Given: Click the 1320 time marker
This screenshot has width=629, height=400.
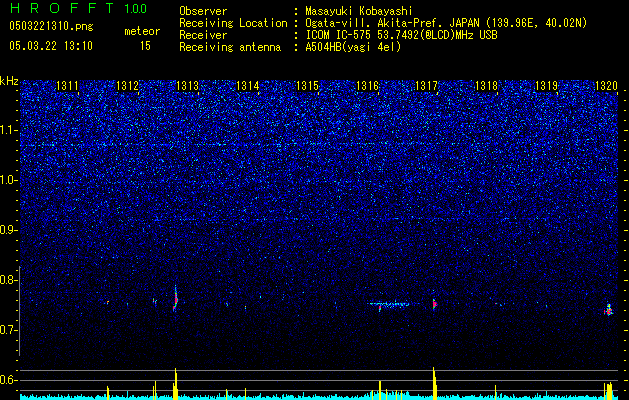Looking at the screenshot, I should 606,86.
